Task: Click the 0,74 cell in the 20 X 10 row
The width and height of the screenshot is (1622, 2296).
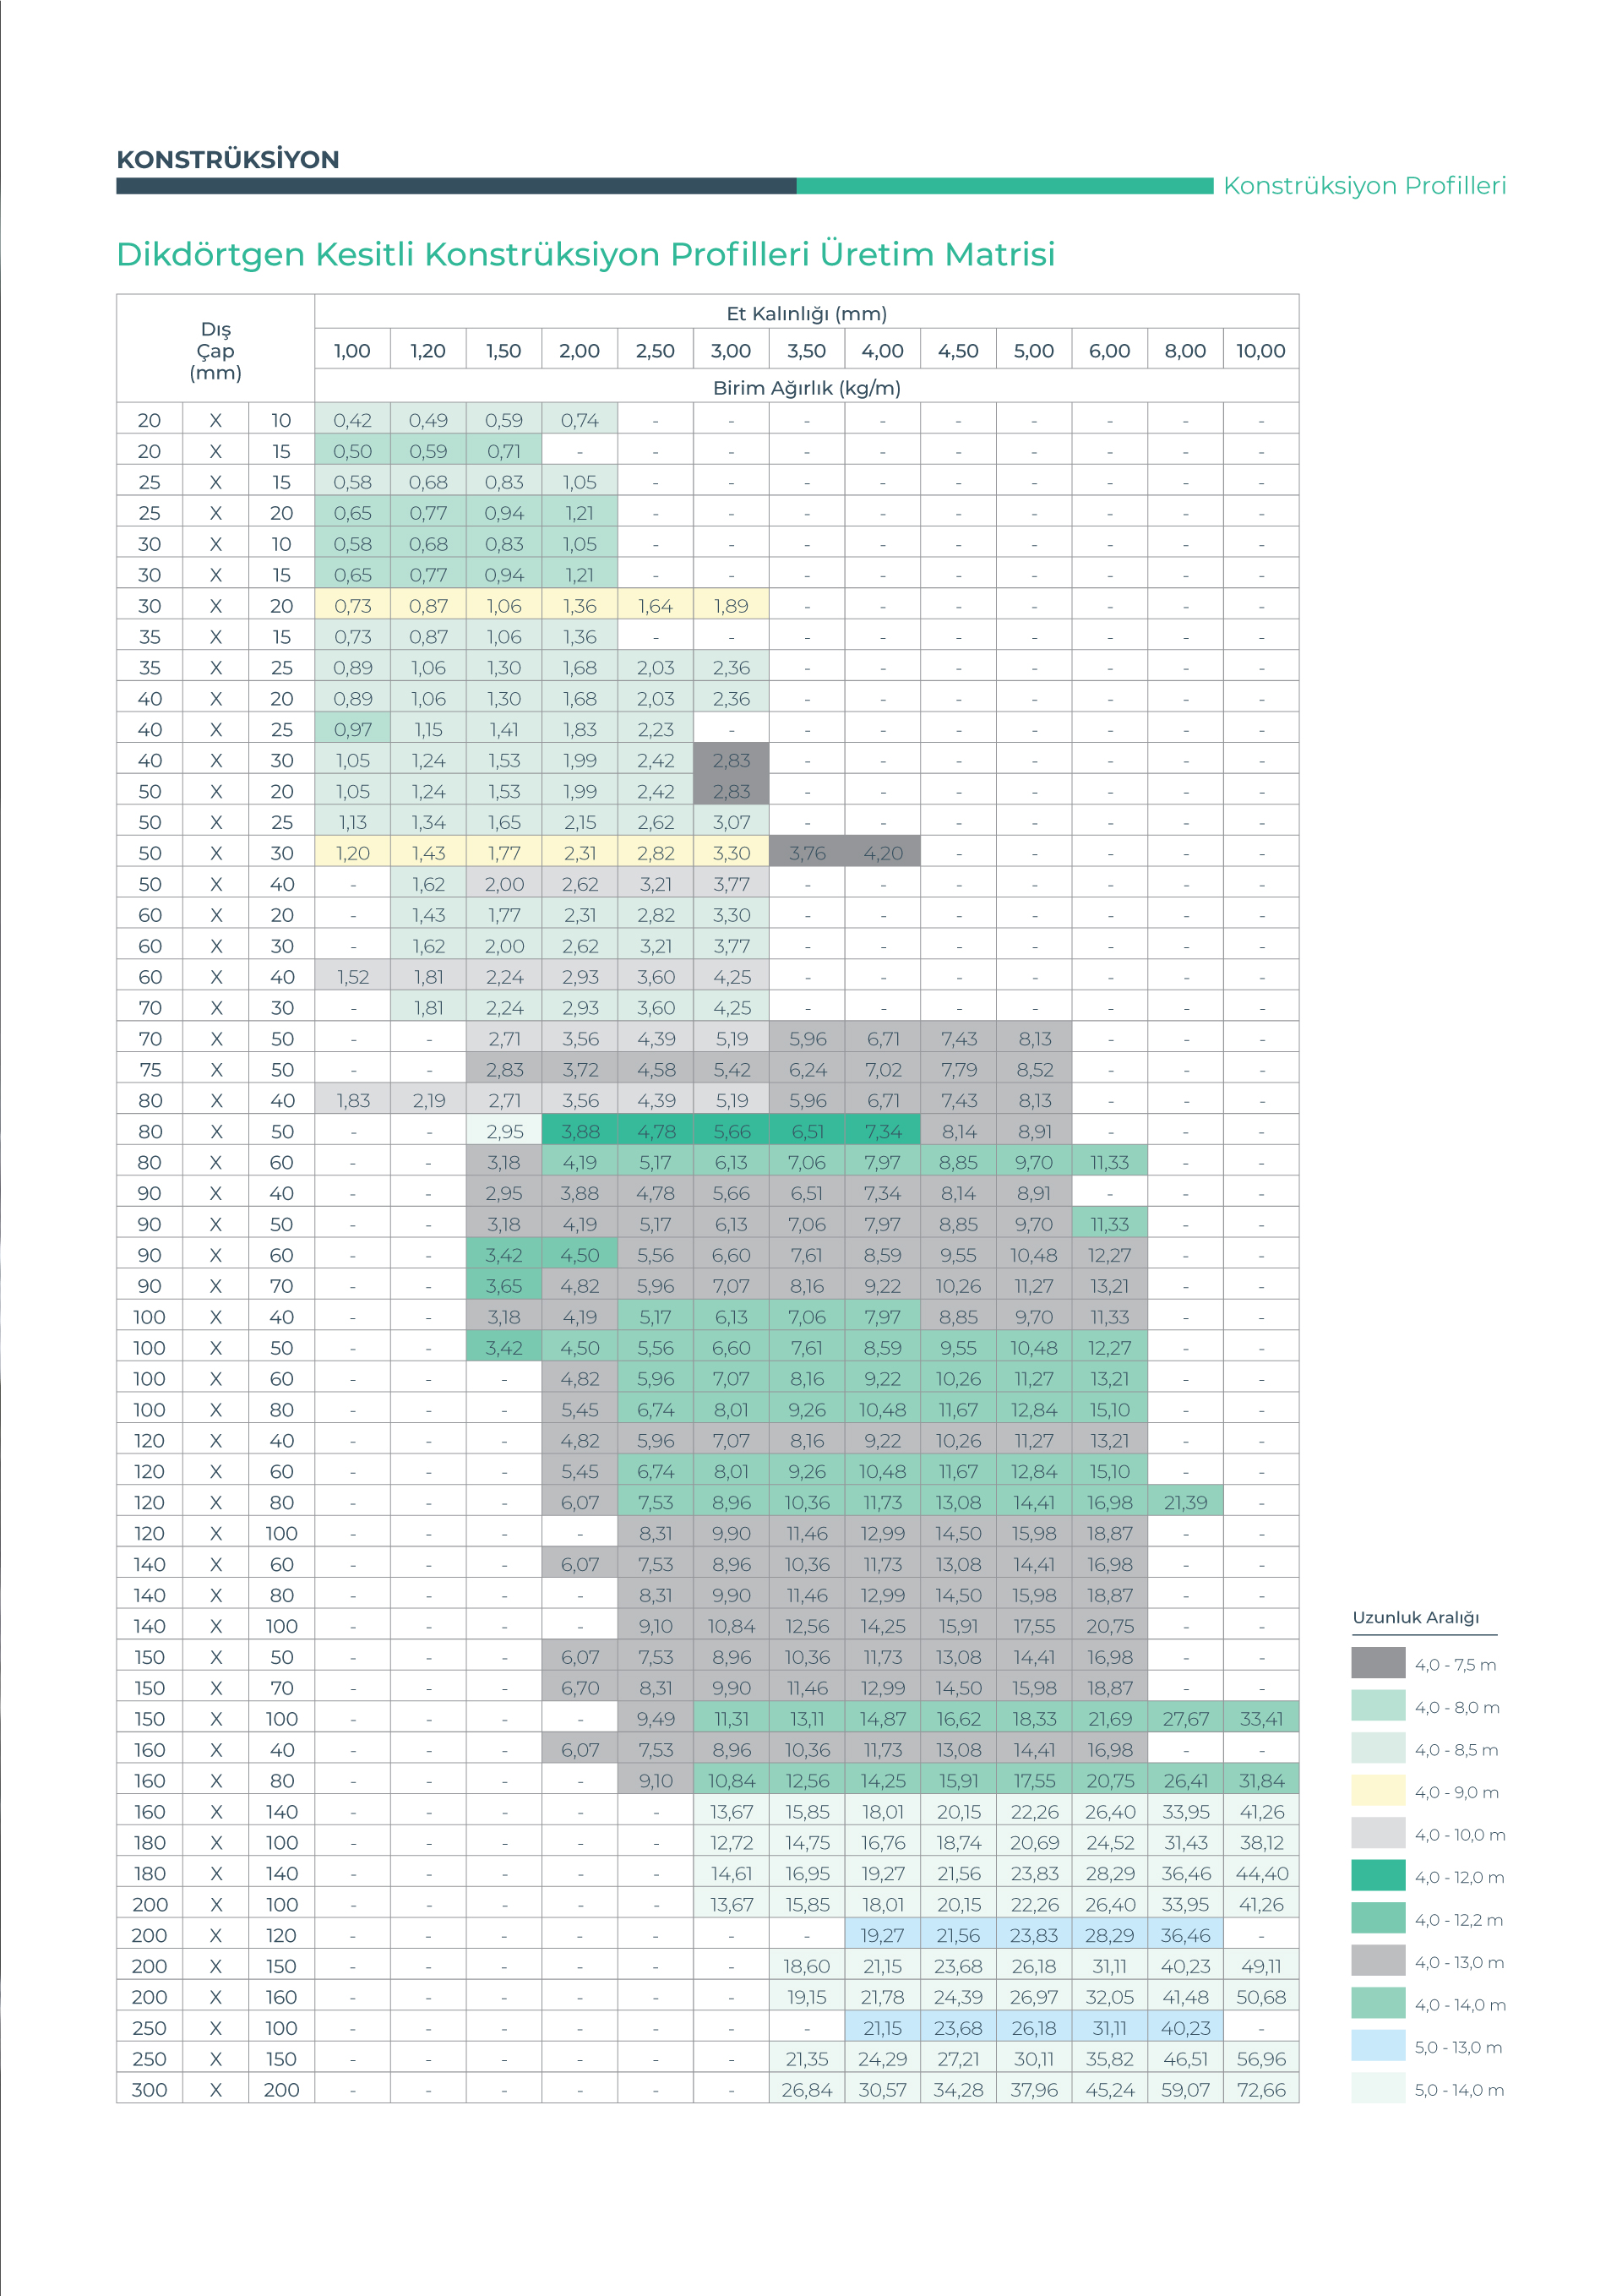Action: click(x=580, y=420)
